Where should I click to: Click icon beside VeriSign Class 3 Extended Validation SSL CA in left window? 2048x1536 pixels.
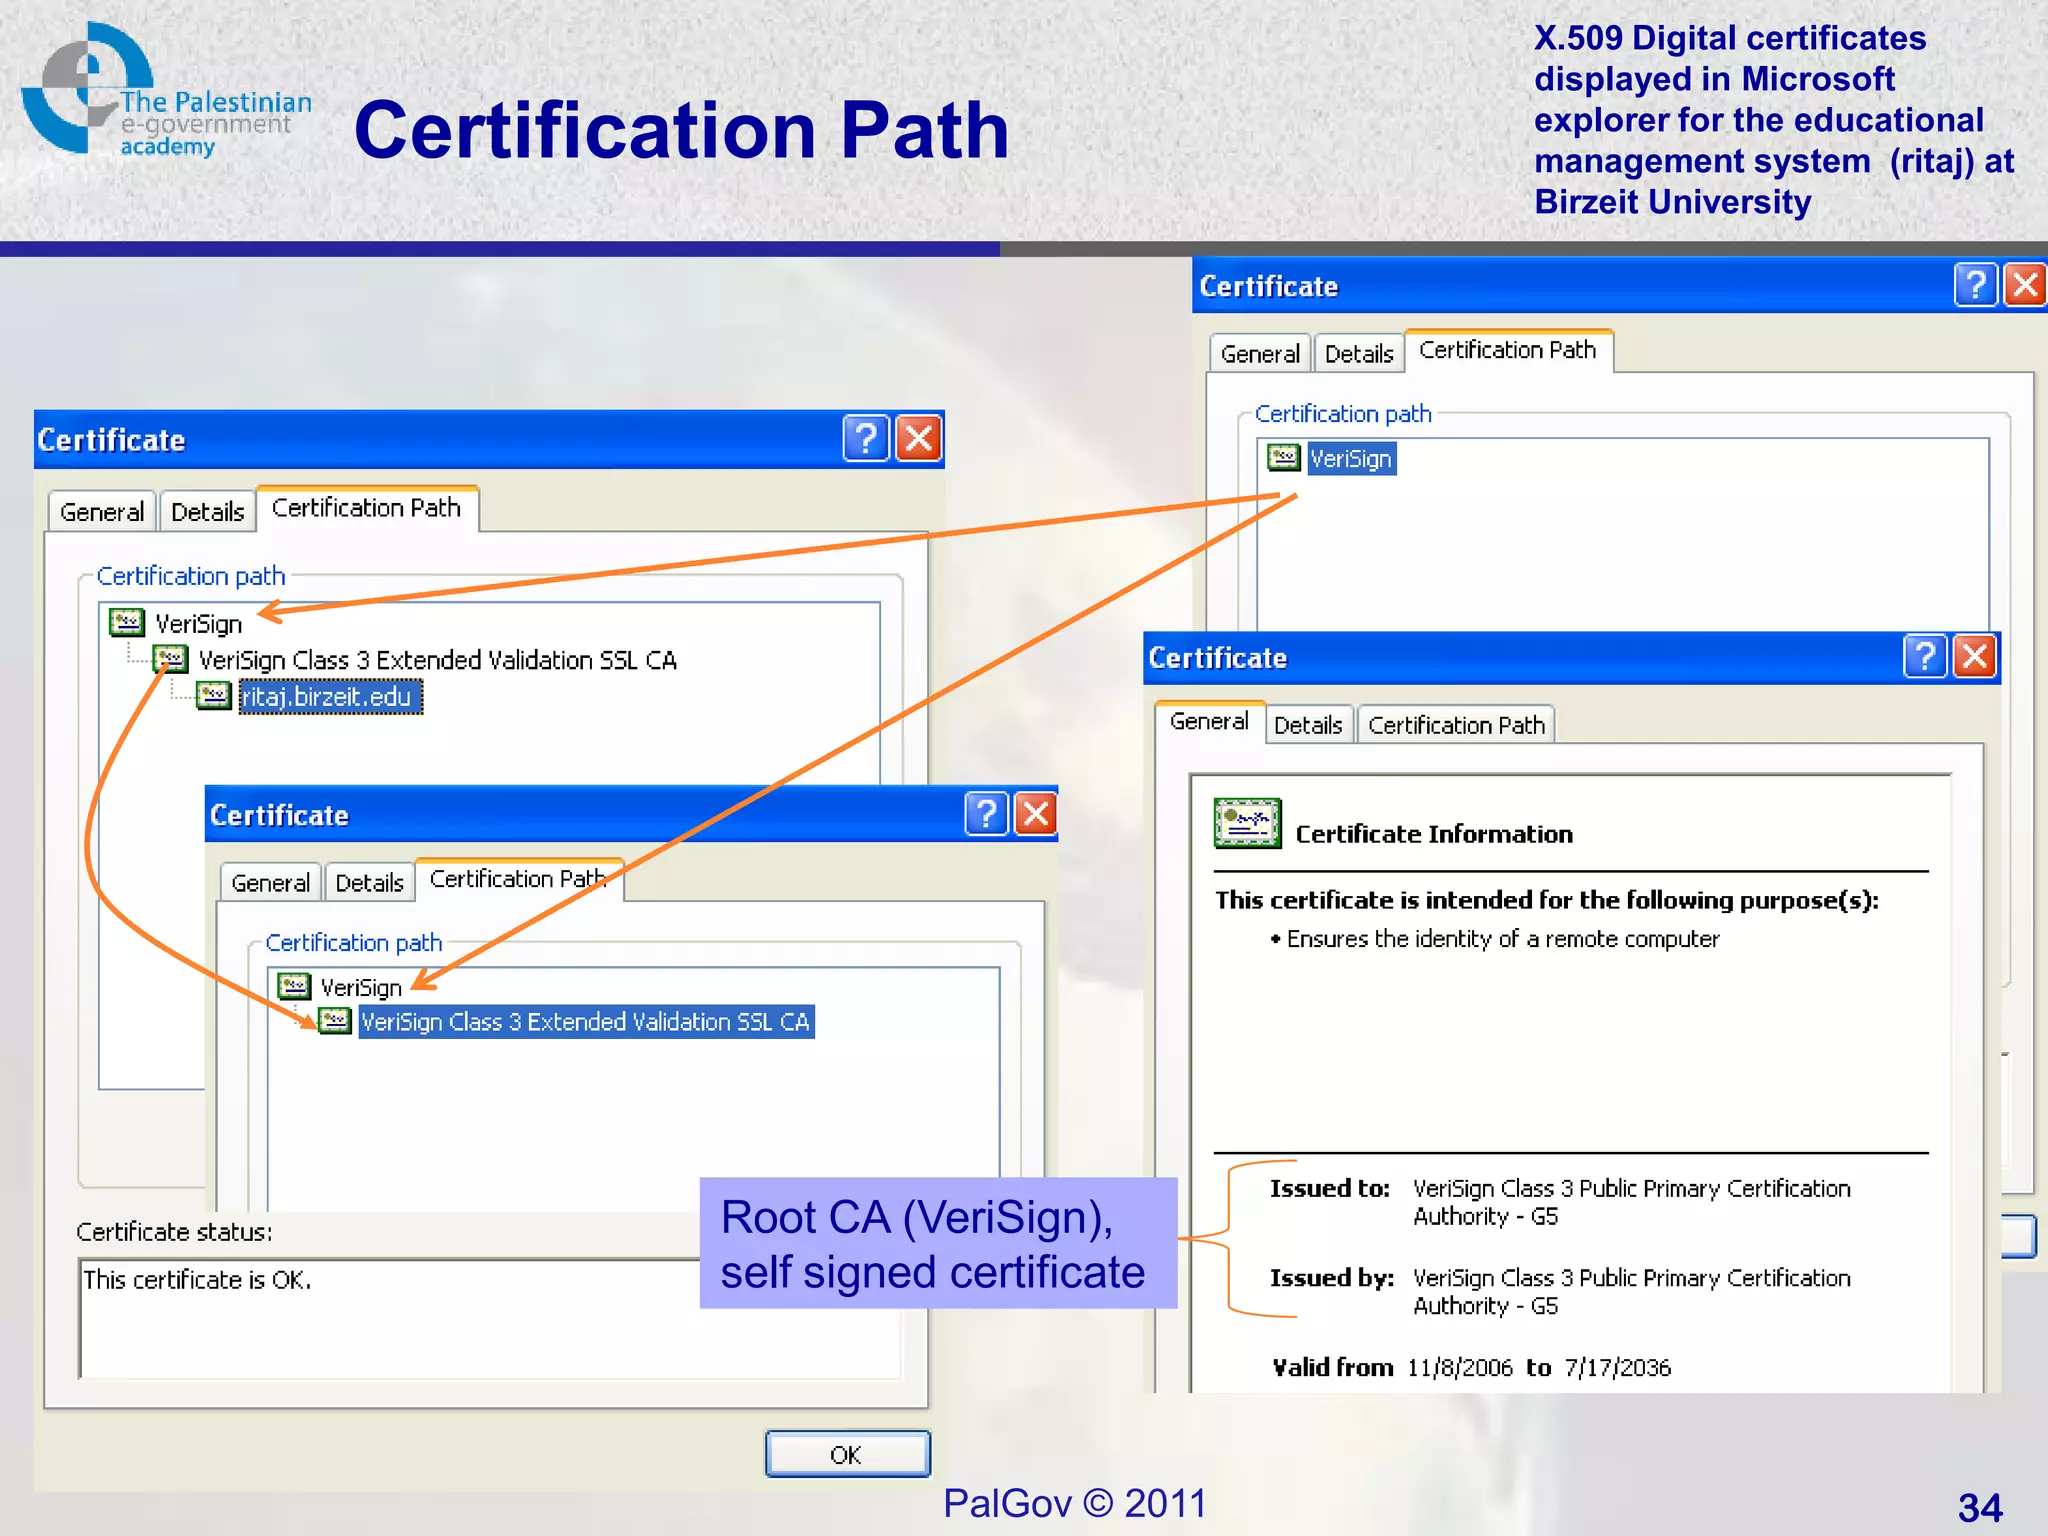tap(170, 659)
